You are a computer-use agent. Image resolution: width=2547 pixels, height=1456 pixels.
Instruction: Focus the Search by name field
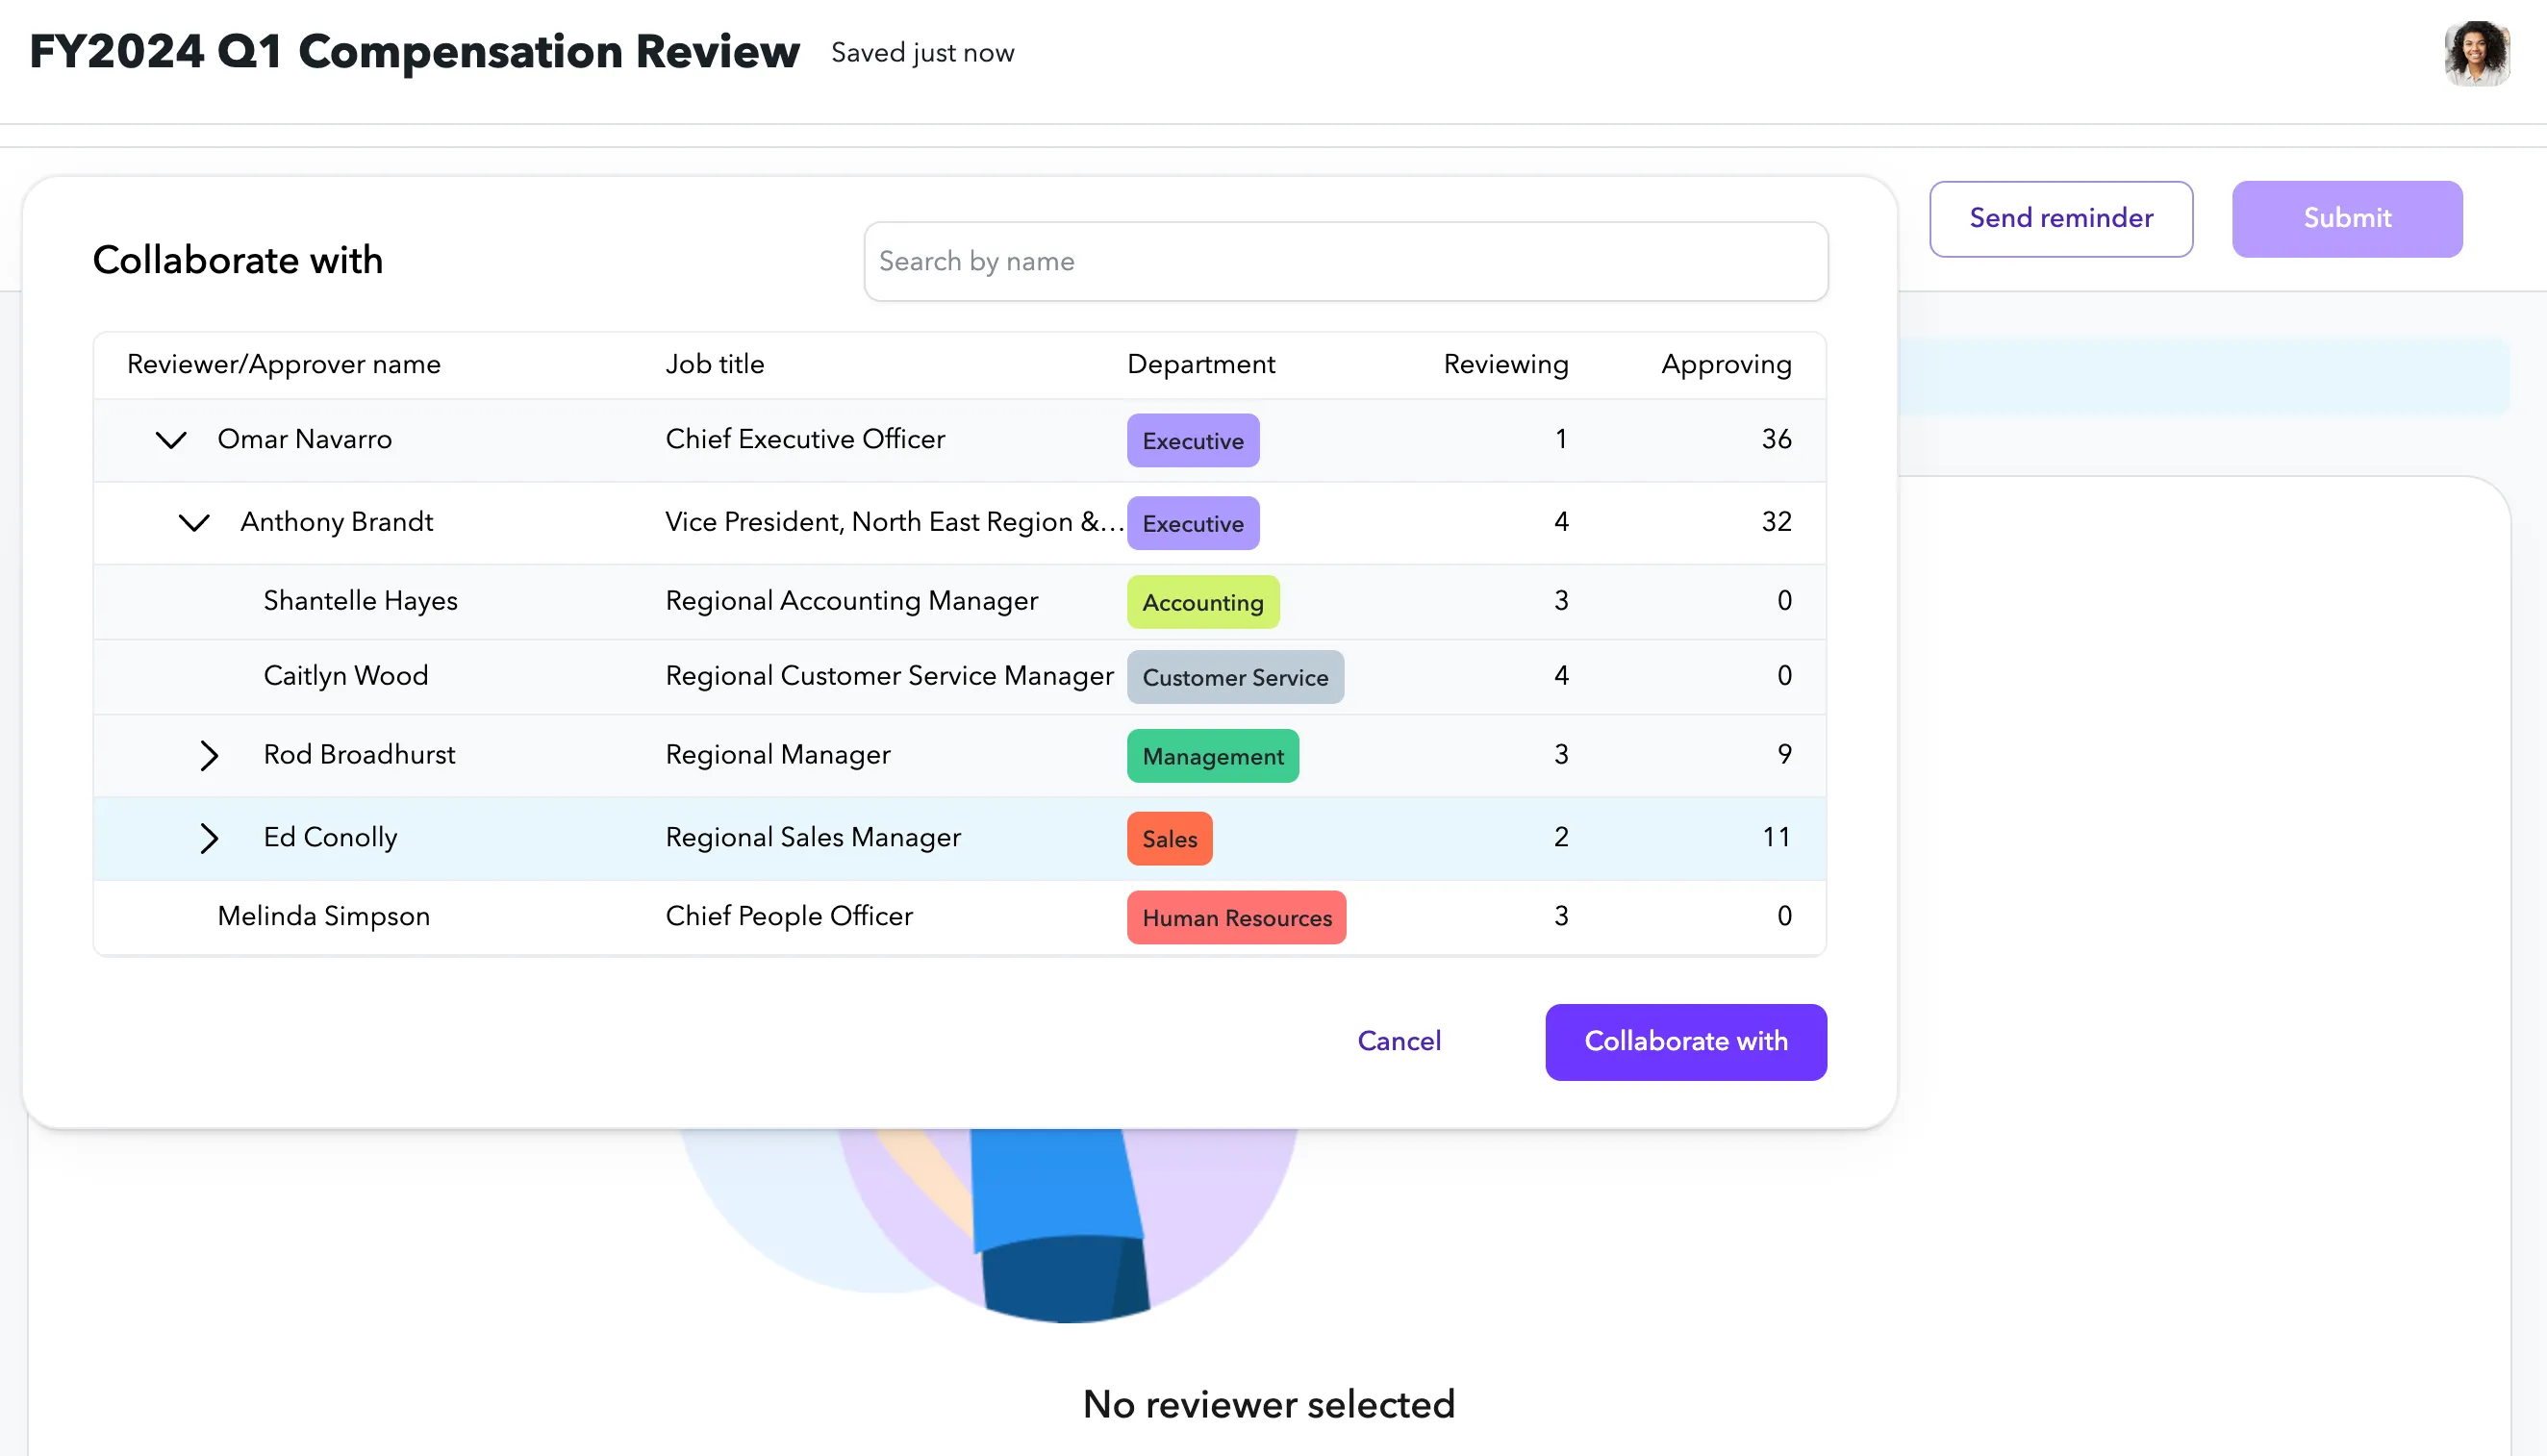tap(1345, 262)
